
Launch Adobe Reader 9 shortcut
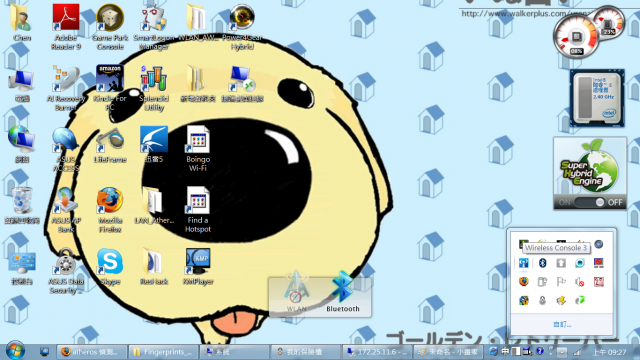[x=66, y=26]
